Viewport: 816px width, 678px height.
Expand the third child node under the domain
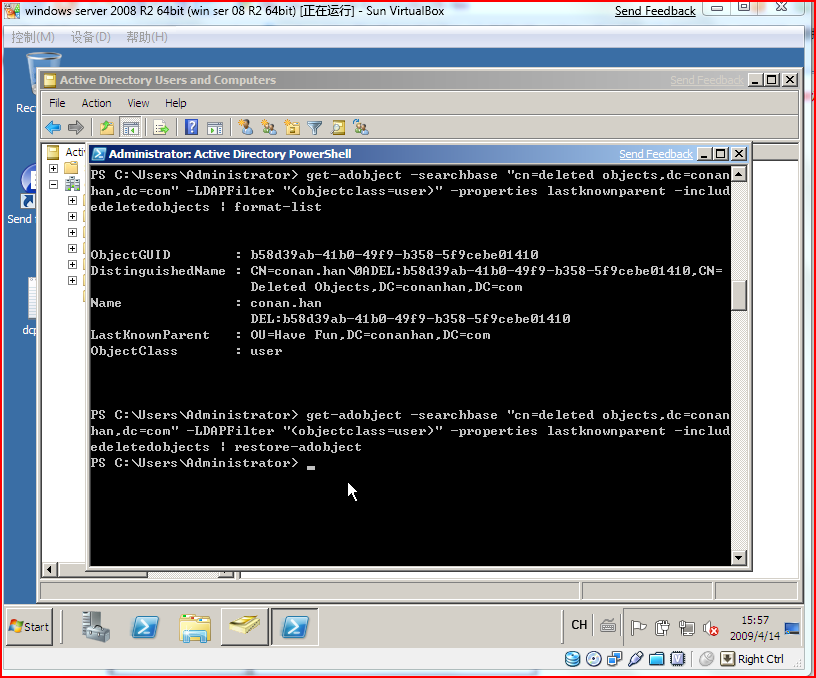[72, 233]
